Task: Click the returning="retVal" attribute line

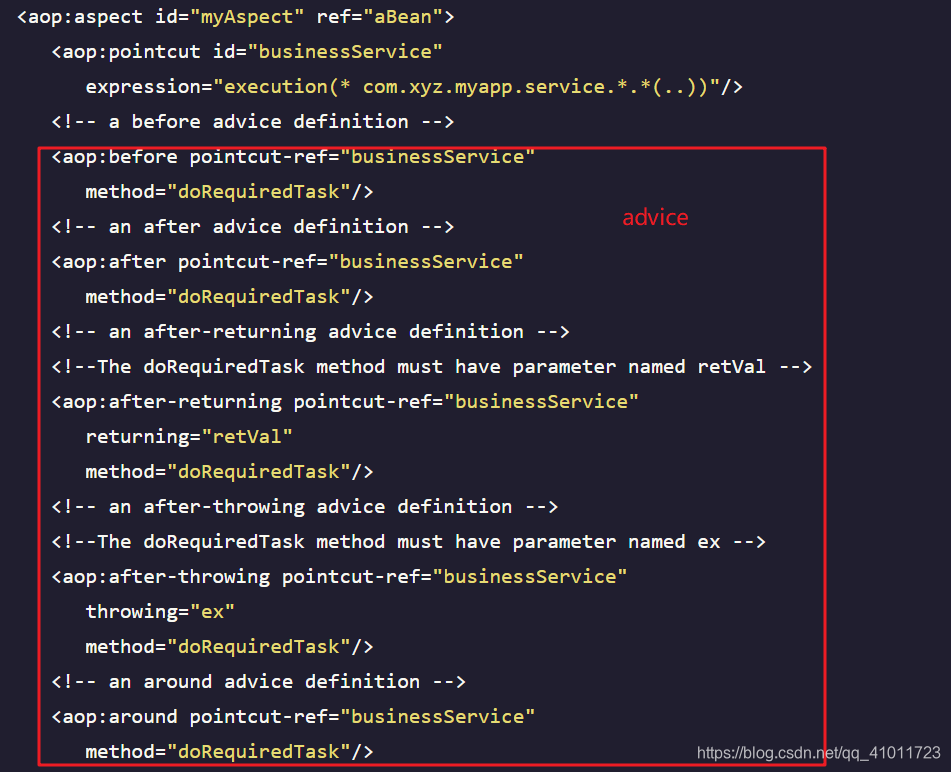Action: pyautogui.click(x=189, y=437)
